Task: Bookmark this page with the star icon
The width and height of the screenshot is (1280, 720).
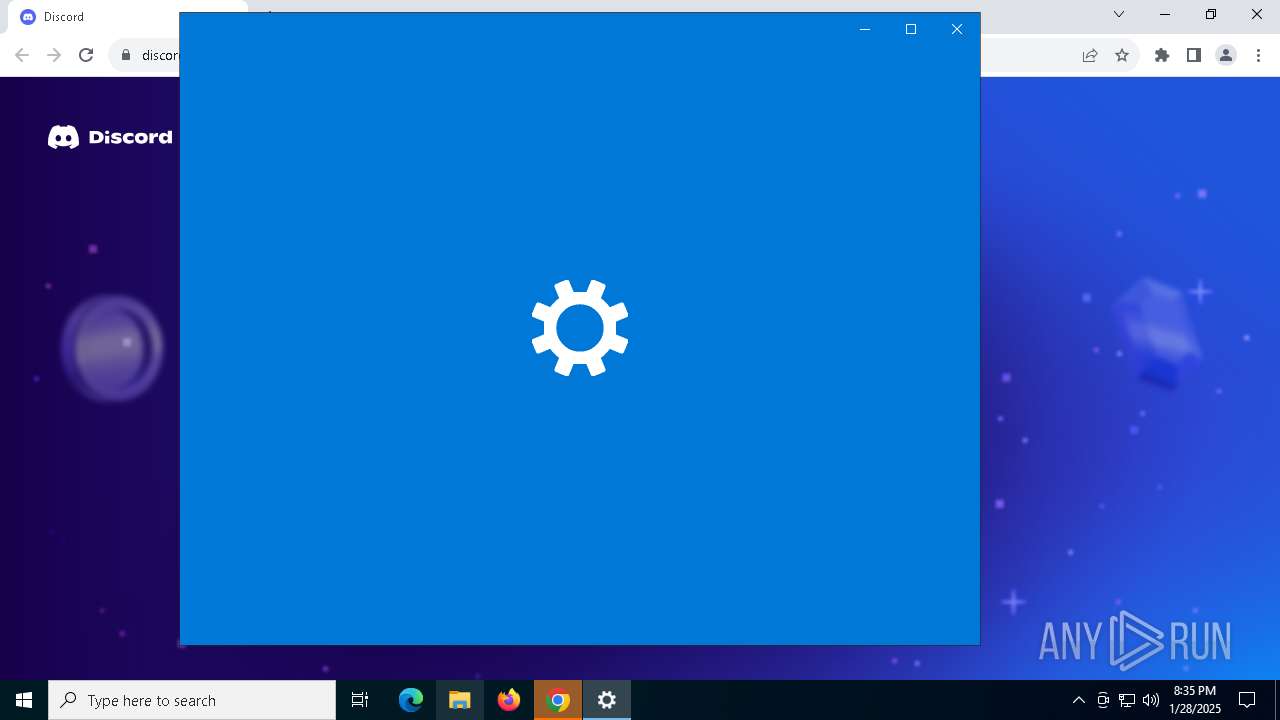Action: coord(1122,55)
